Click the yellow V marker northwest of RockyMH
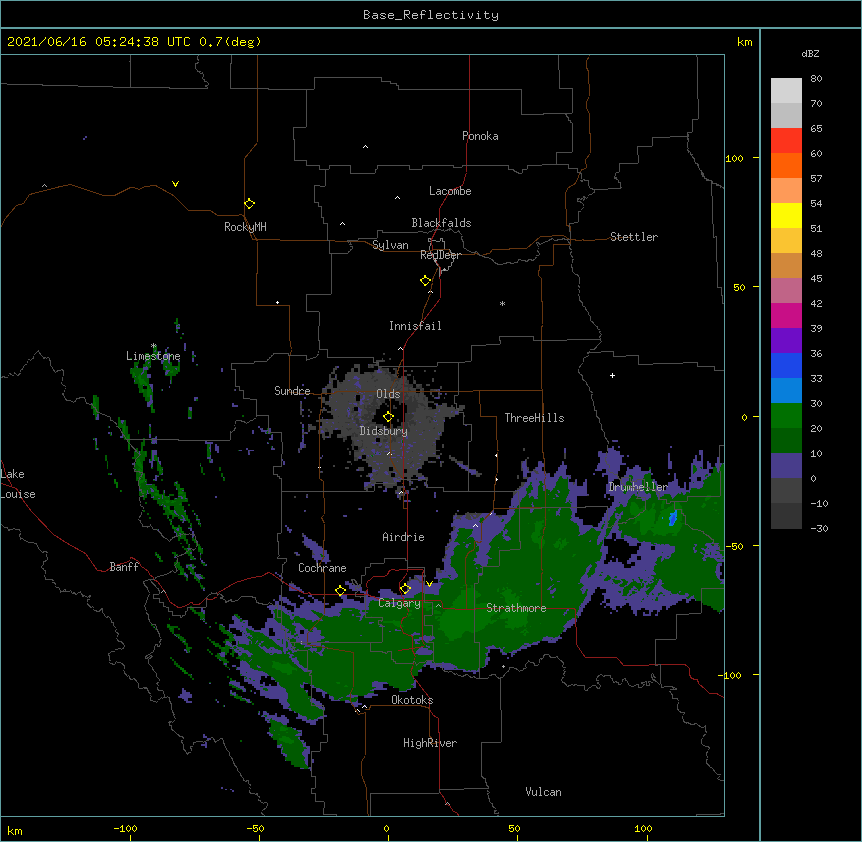 [175, 184]
